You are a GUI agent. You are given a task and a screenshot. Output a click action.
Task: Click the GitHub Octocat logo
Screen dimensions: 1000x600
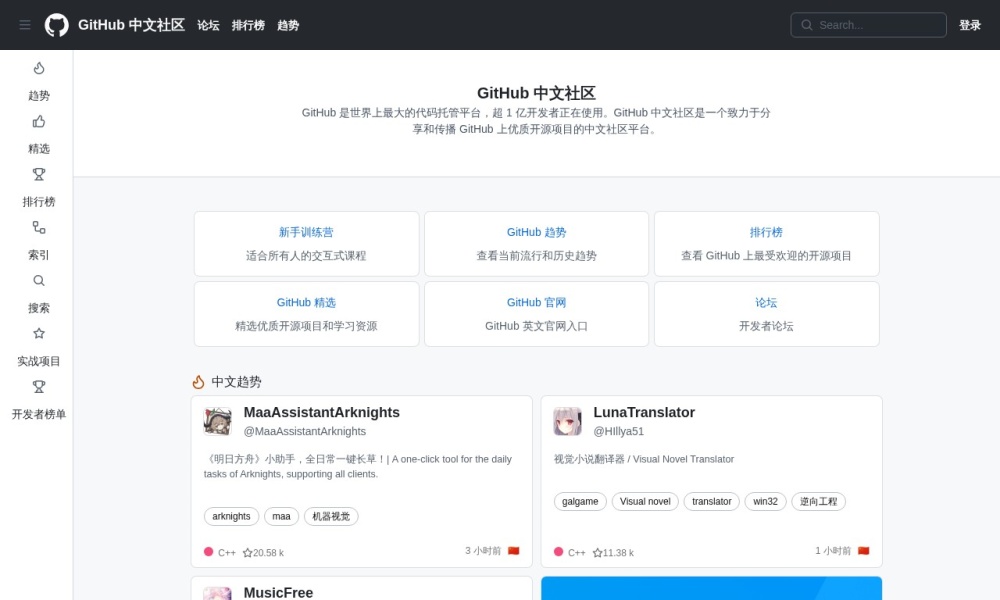57,25
